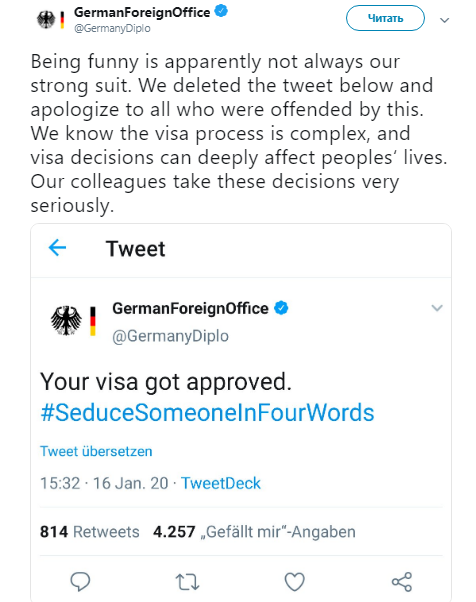The height and width of the screenshot is (602, 476).
Task: Open the embedded @GermanyDiplo handle
Action: [x=170, y=336]
